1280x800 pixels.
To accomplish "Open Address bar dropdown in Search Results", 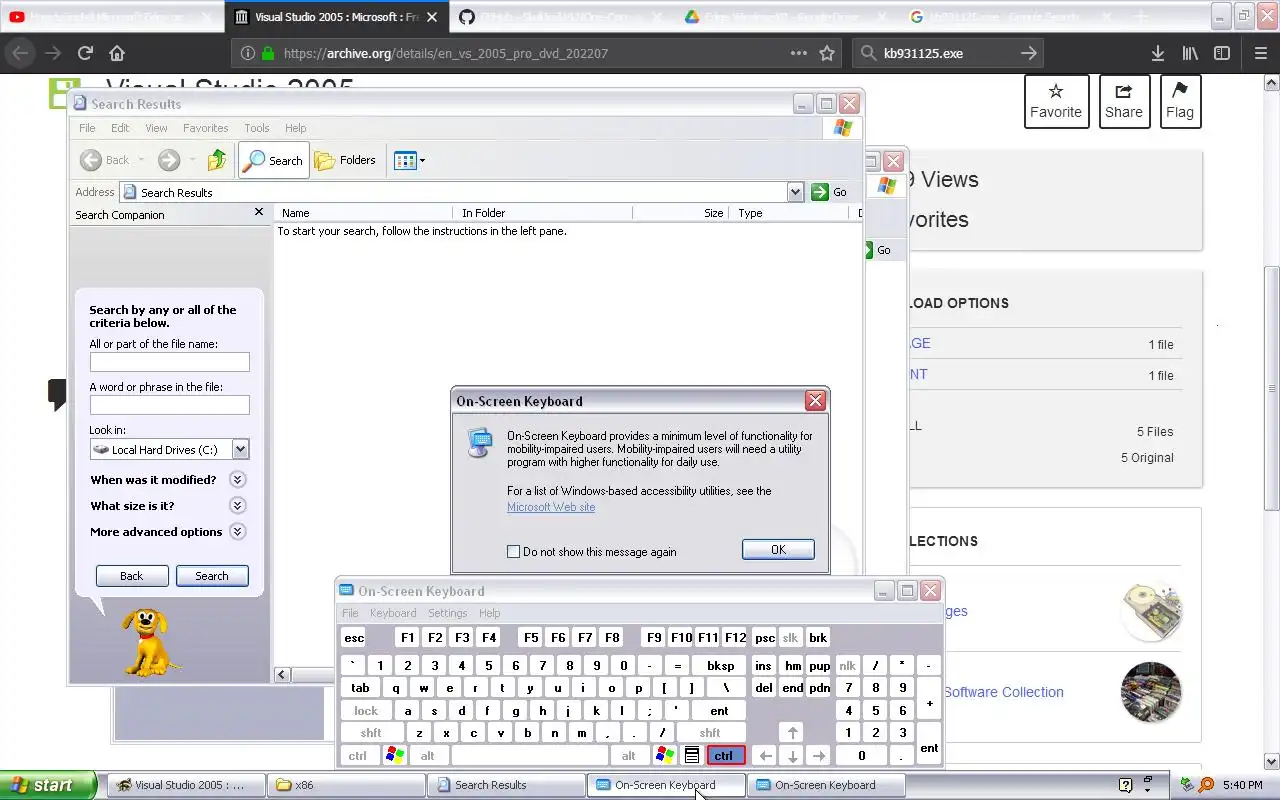I will click(x=795, y=192).
